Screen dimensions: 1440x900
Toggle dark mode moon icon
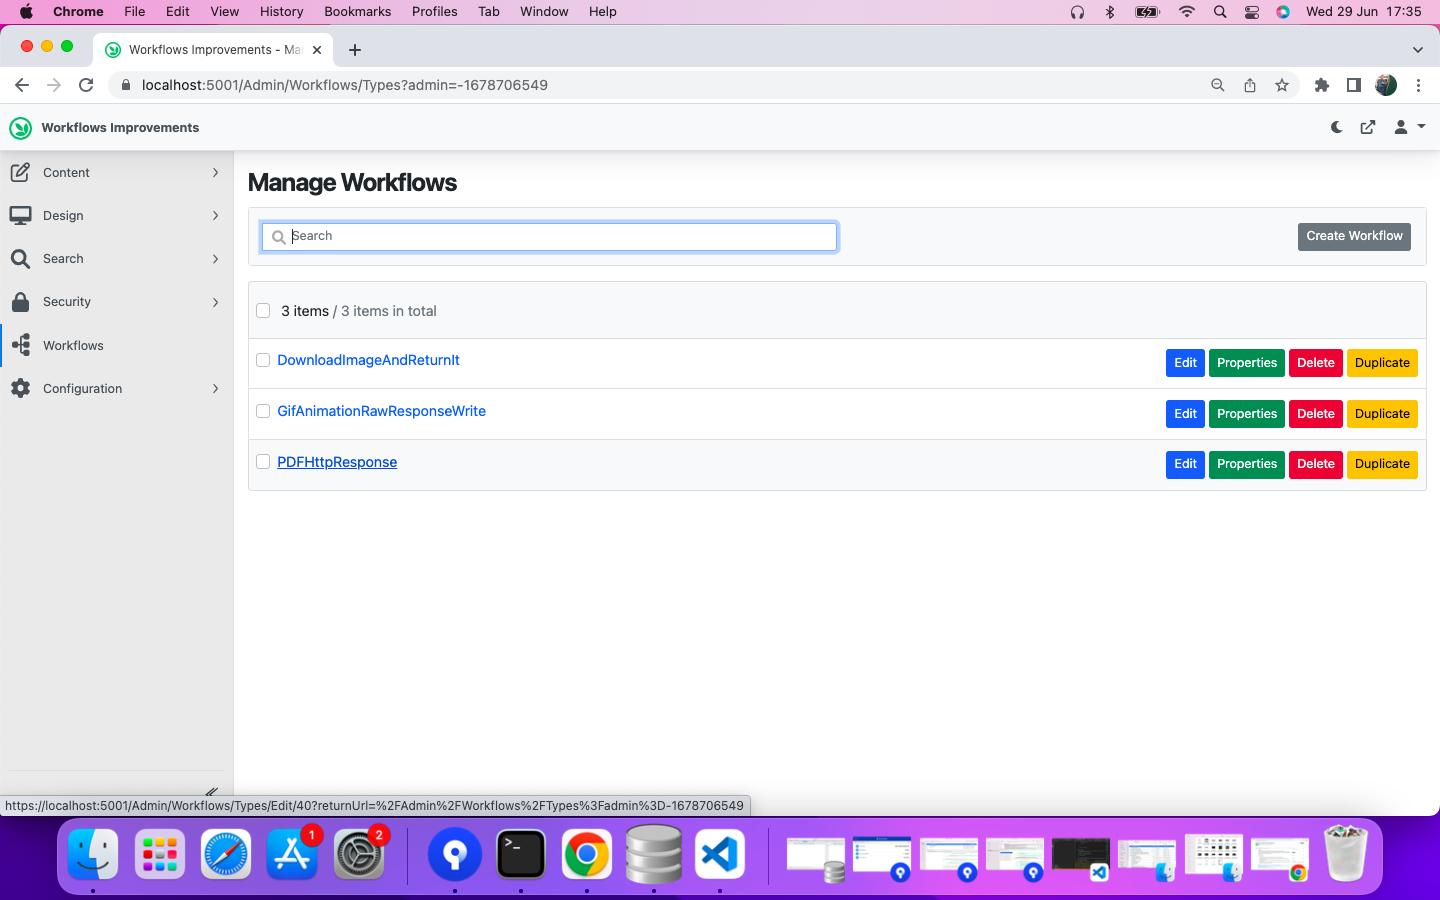(1337, 127)
